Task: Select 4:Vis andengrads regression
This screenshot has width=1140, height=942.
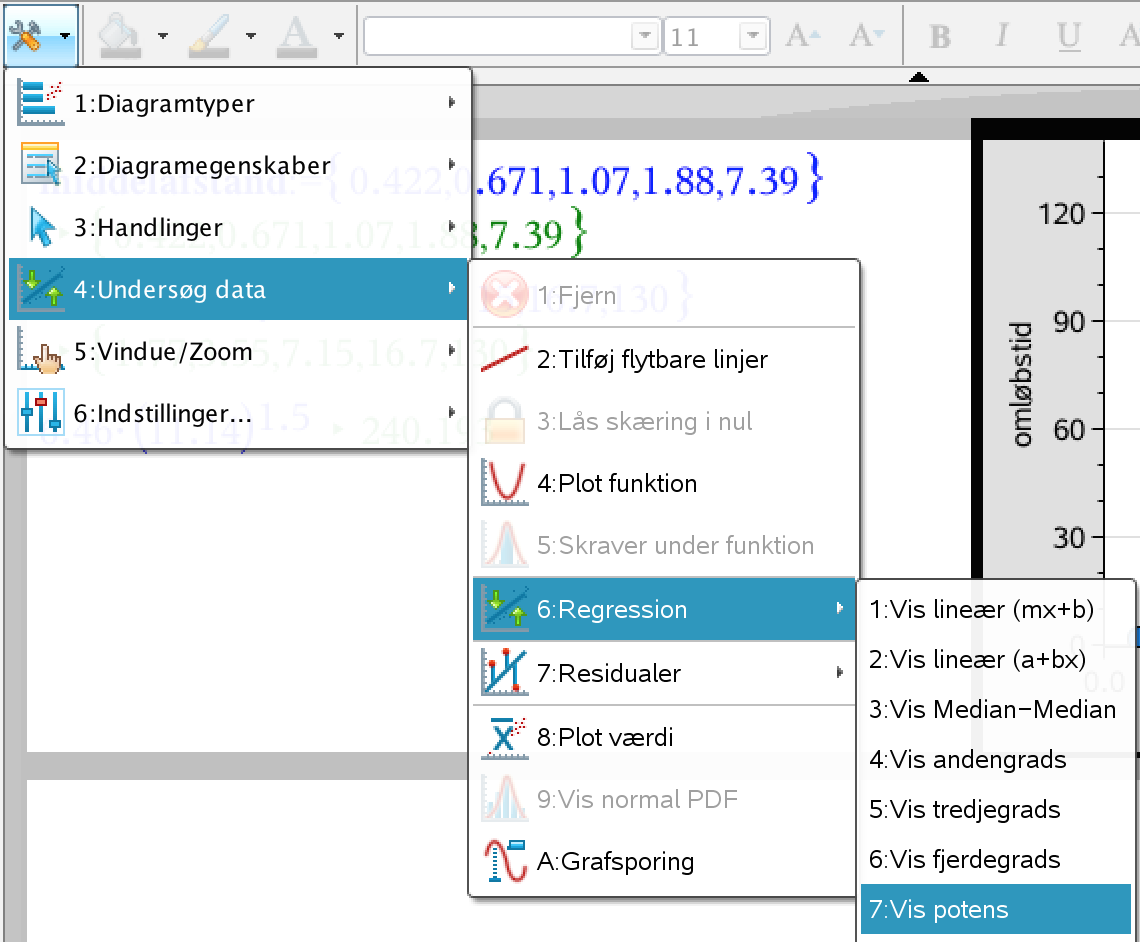Action: 995,760
